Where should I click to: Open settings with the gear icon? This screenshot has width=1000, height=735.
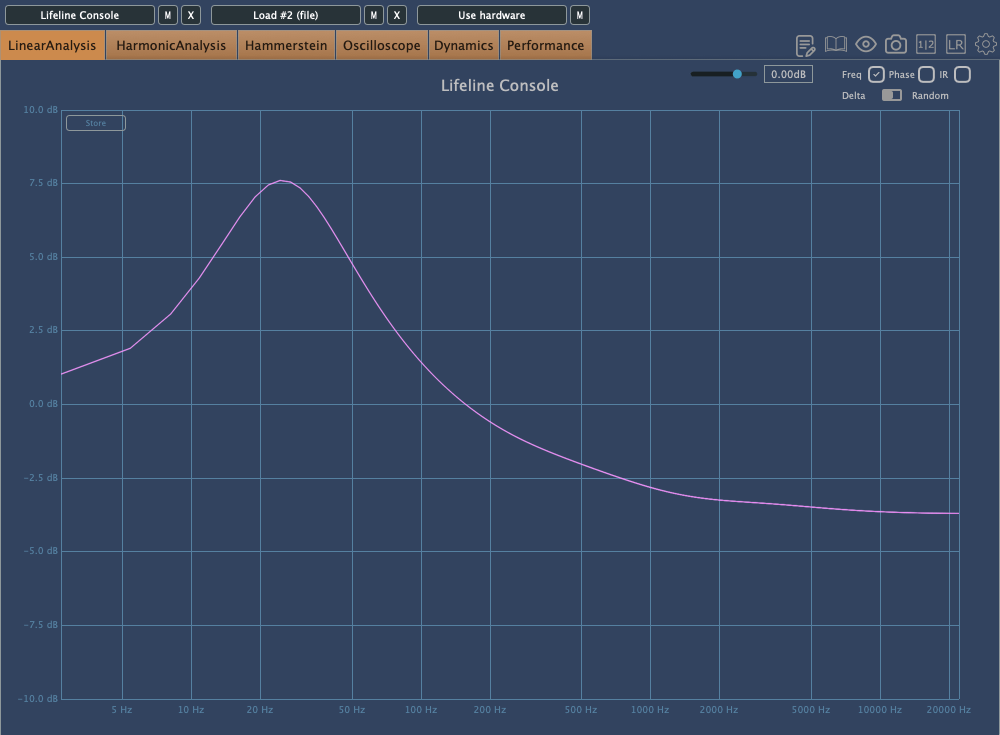pos(986,45)
